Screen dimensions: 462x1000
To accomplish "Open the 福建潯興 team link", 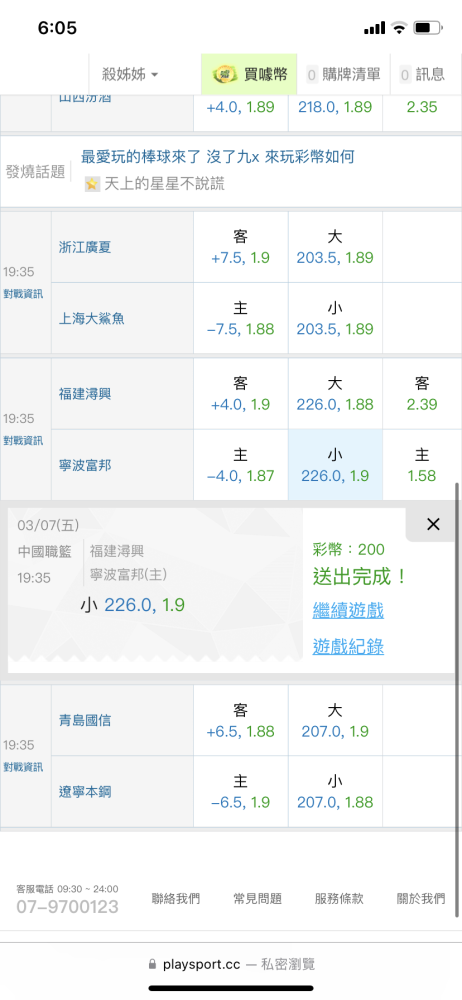I will point(85,394).
